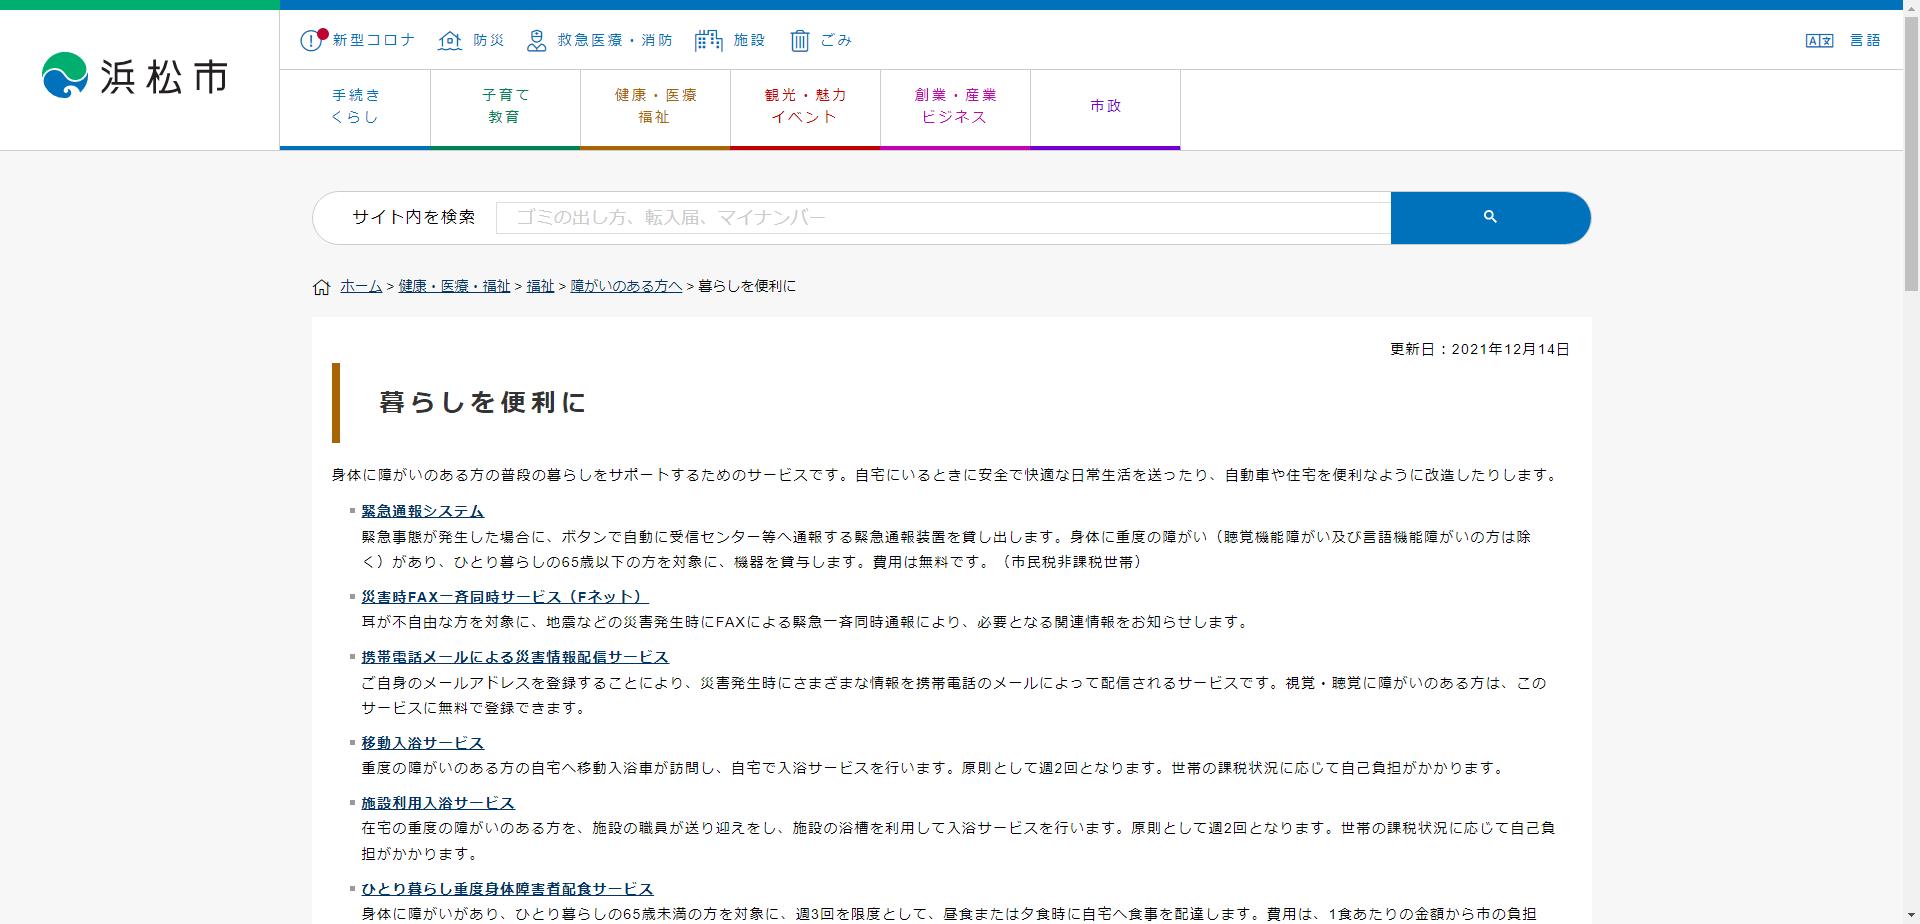Open ひとり暮らし重度身体障害者配食サービス link

click(x=507, y=889)
